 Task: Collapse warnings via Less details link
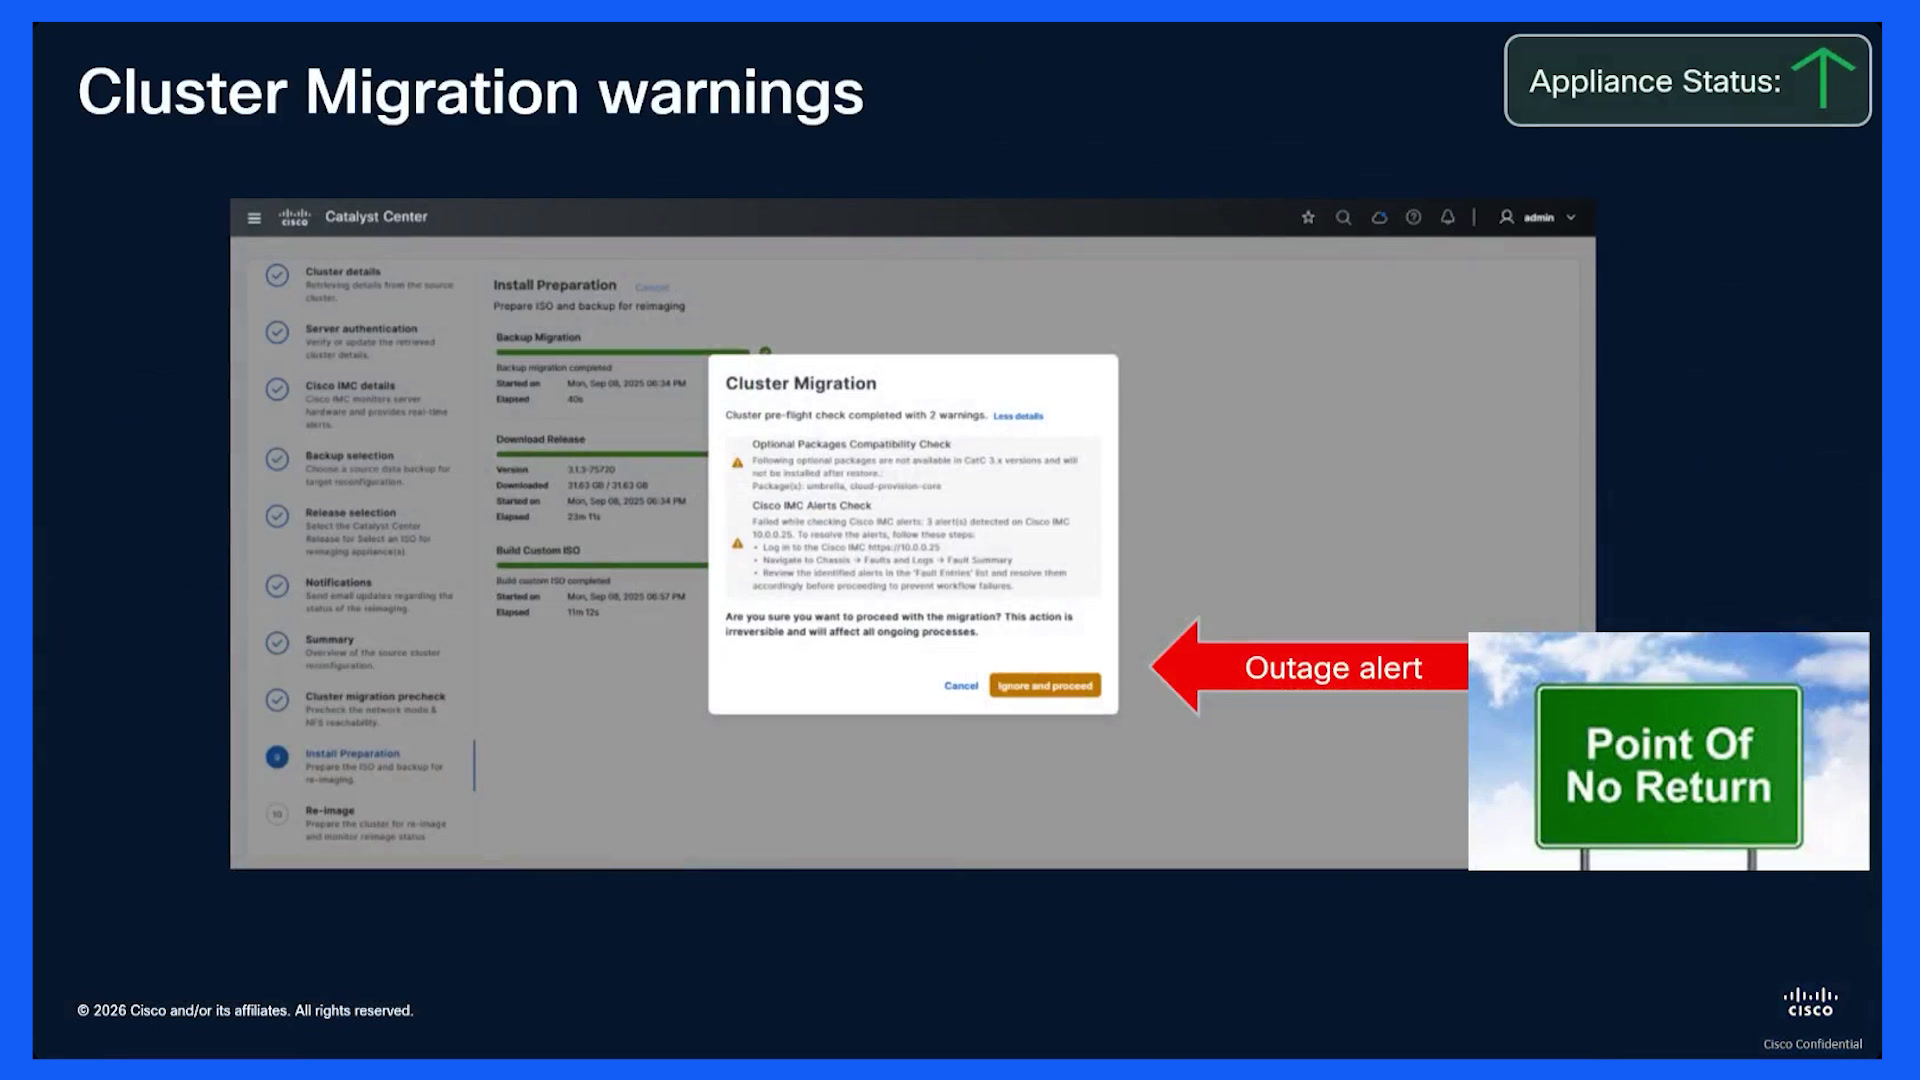click(x=1018, y=416)
